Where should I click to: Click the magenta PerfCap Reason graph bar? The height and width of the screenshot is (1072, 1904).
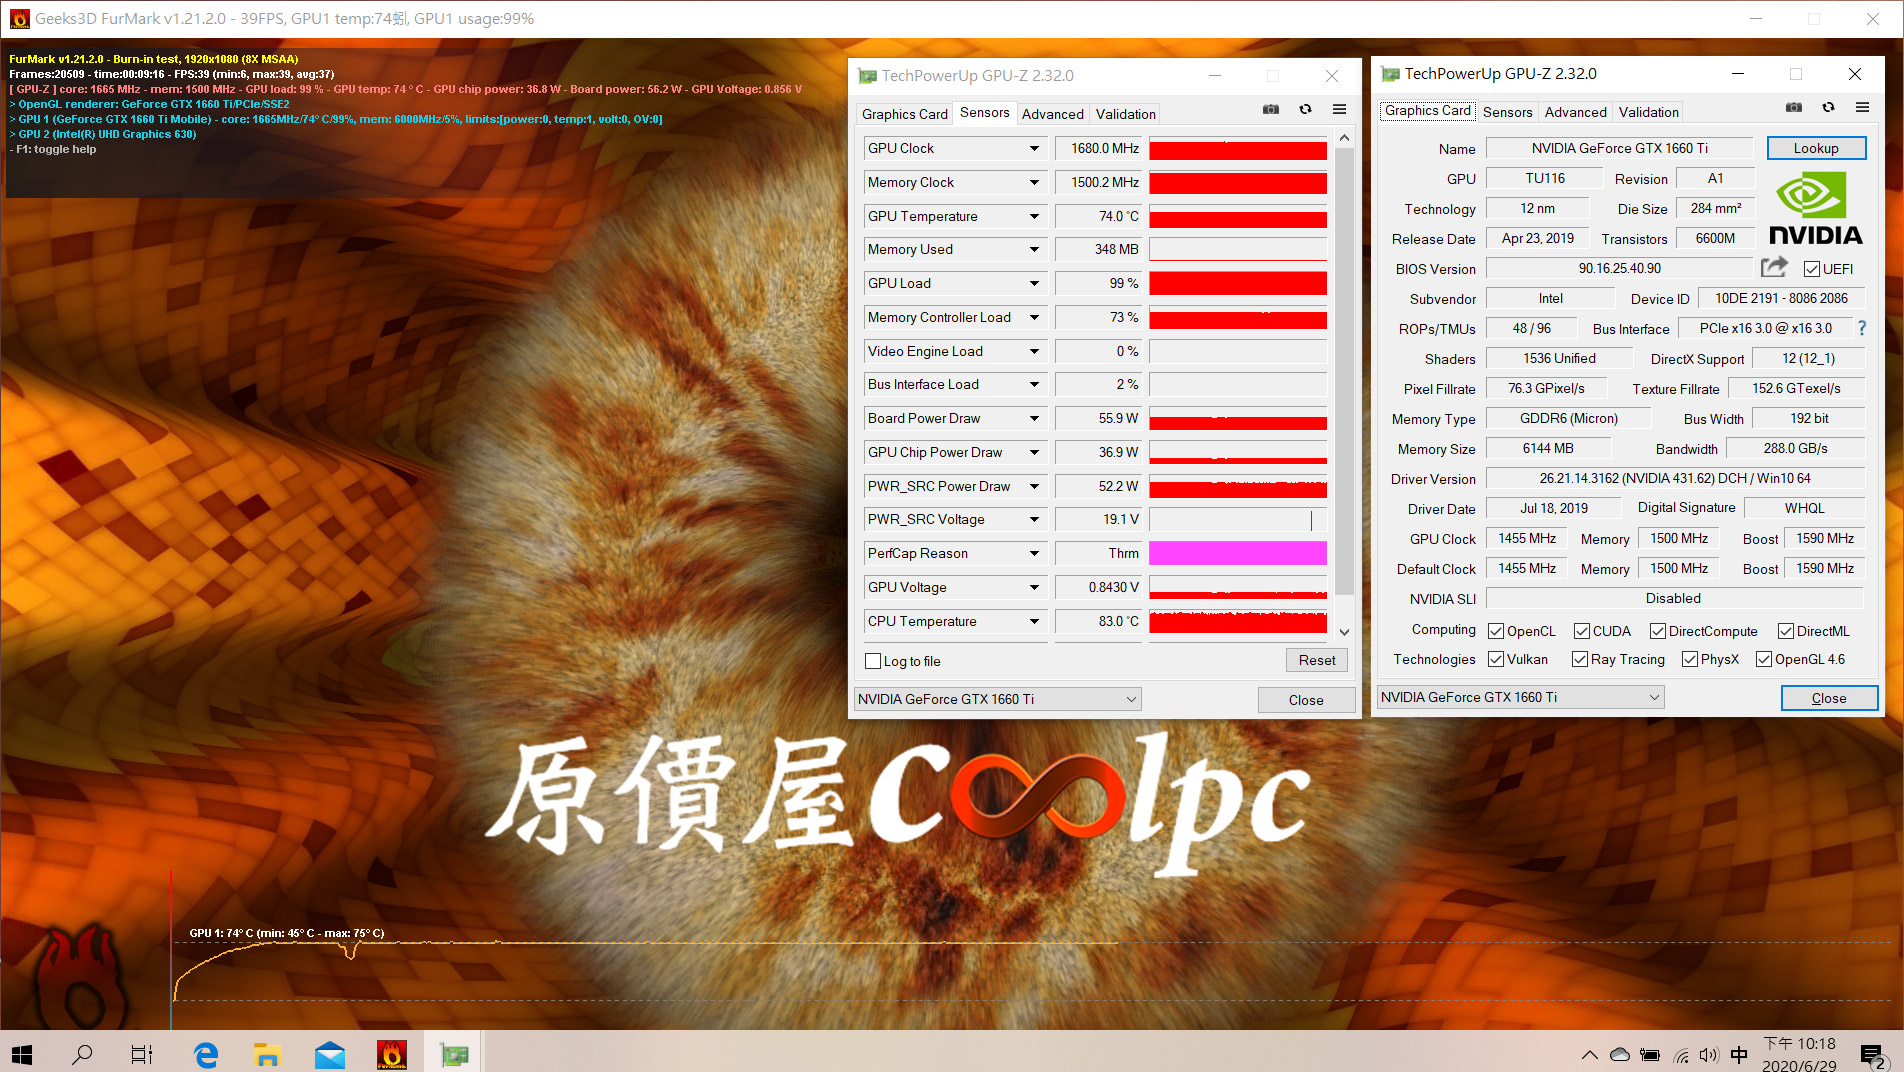pyautogui.click(x=1238, y=553)
